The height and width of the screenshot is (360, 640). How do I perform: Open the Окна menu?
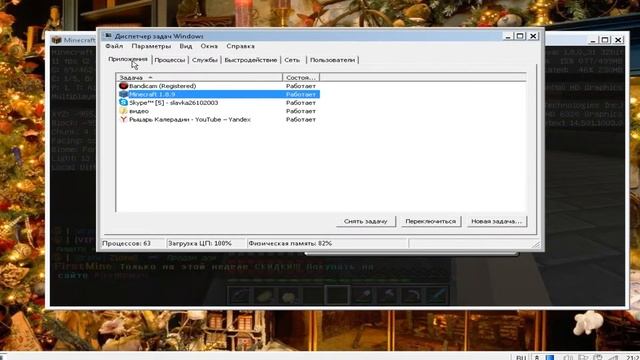click(209, 46)
